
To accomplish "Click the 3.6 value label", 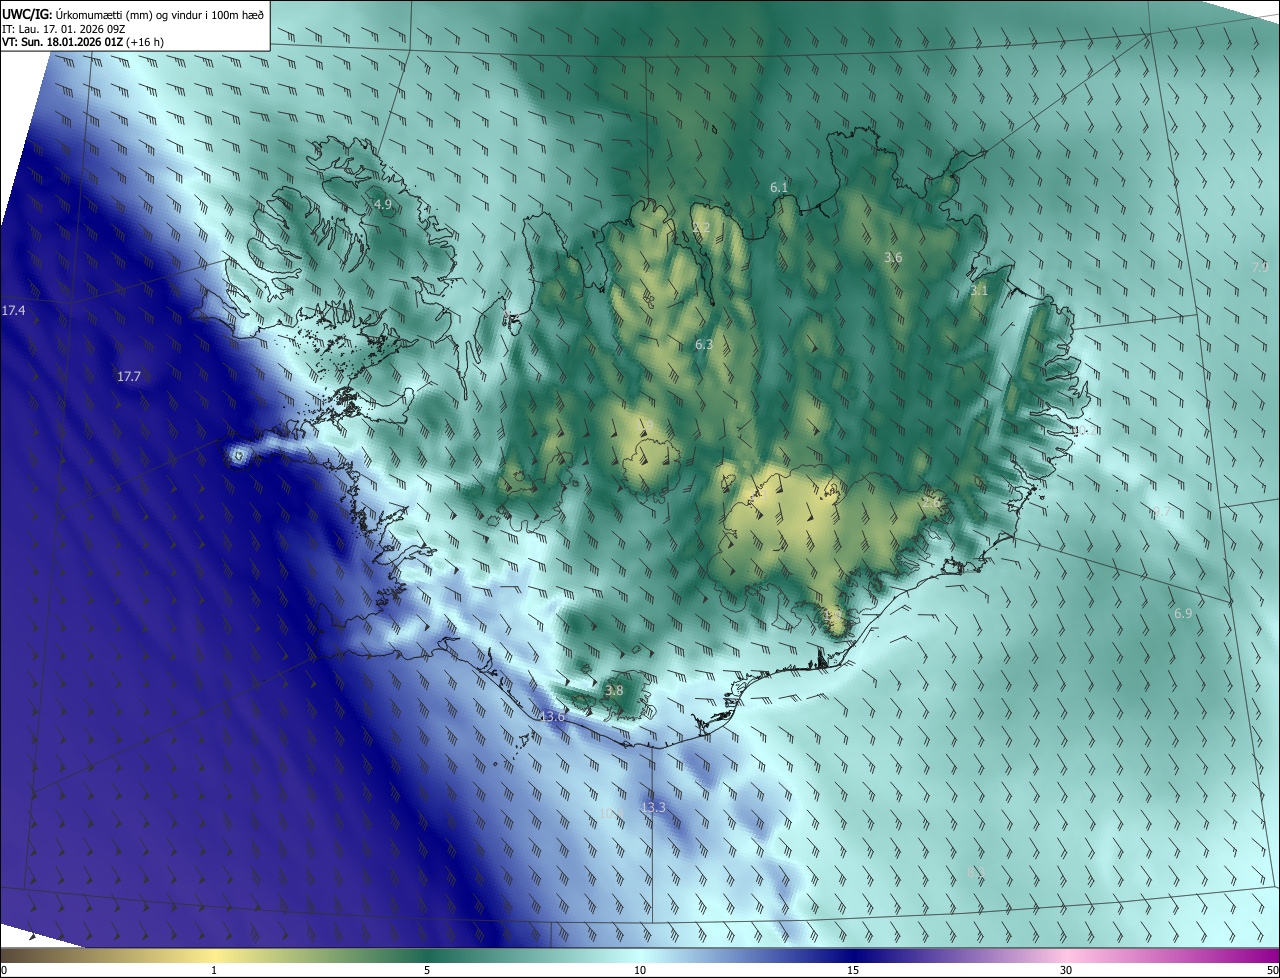I will point(893,257).
